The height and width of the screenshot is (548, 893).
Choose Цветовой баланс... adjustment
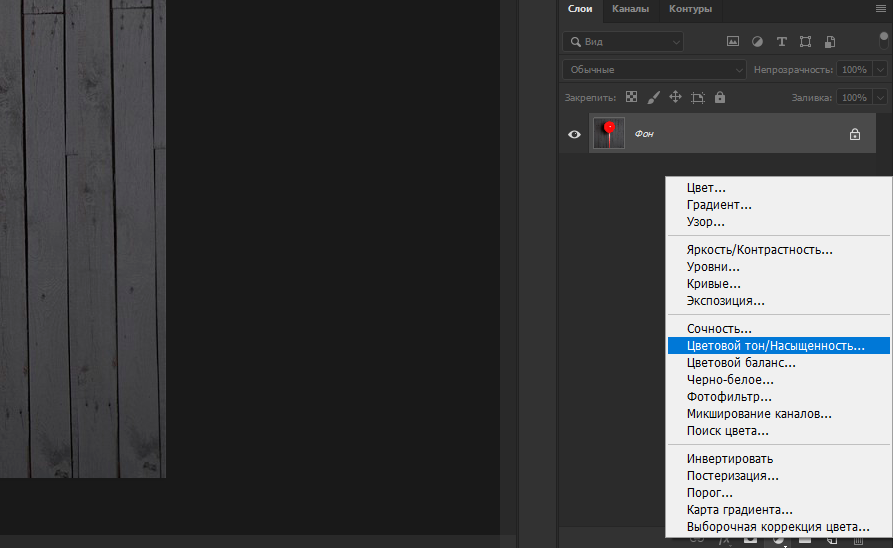click(779, 363)
